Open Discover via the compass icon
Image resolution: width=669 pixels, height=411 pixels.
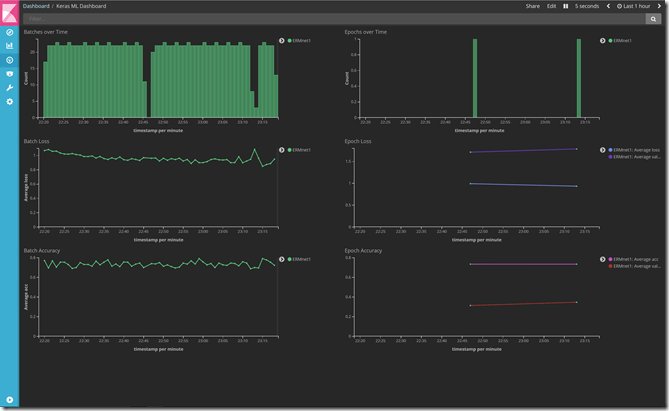[x=9, y=32]
